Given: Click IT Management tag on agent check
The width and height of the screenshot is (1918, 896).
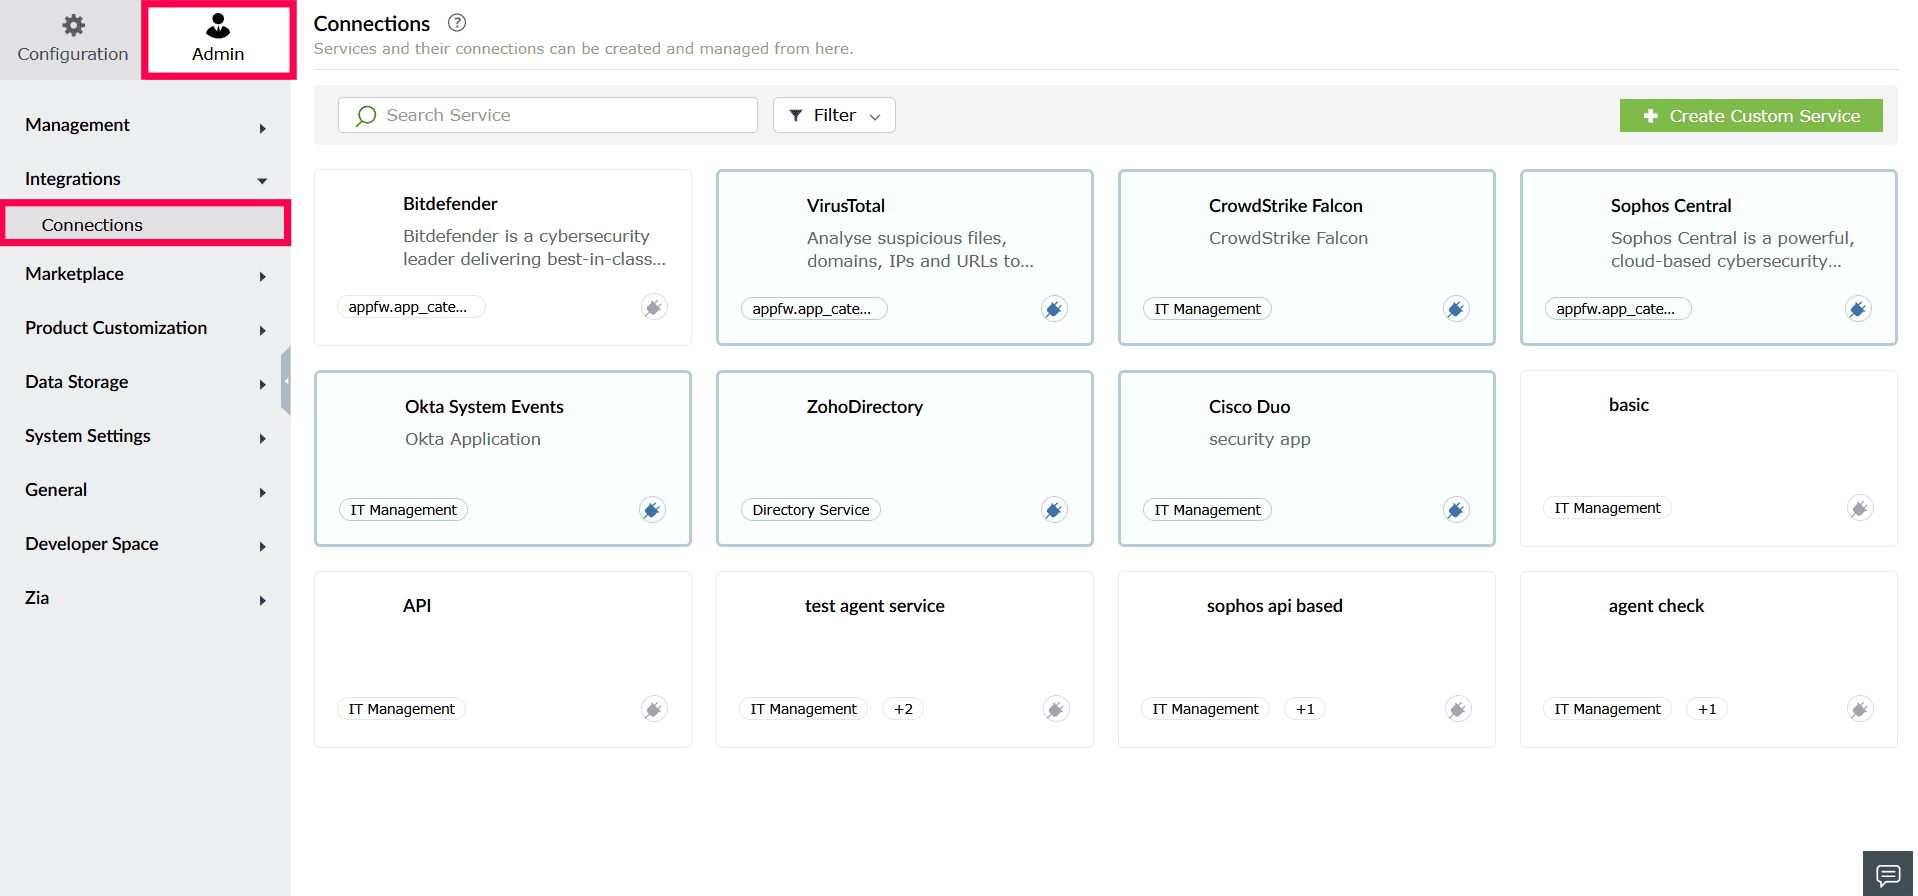Looking at the screenshot, I should tap(1607, 709).
